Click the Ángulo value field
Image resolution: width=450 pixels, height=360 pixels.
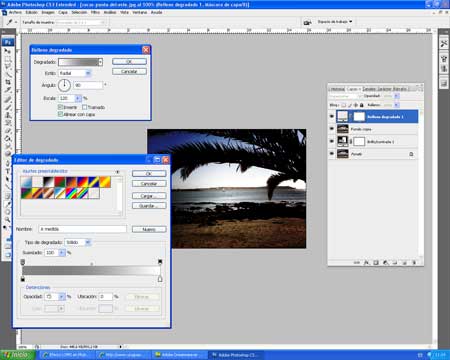click(88, 85)
